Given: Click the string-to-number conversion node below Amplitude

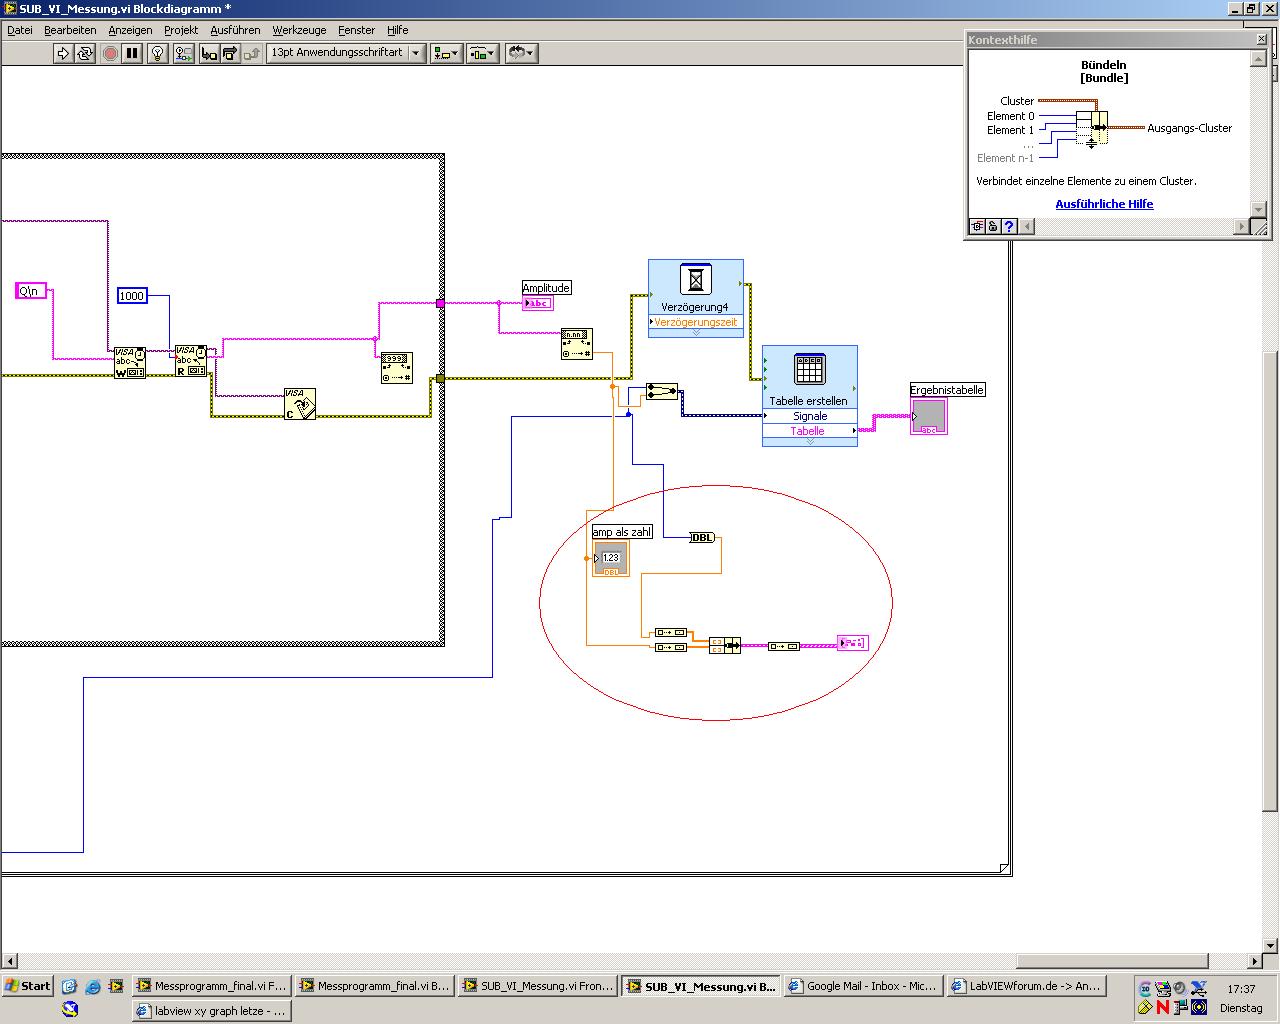Looking at the screenshot, I should point(577,344).
